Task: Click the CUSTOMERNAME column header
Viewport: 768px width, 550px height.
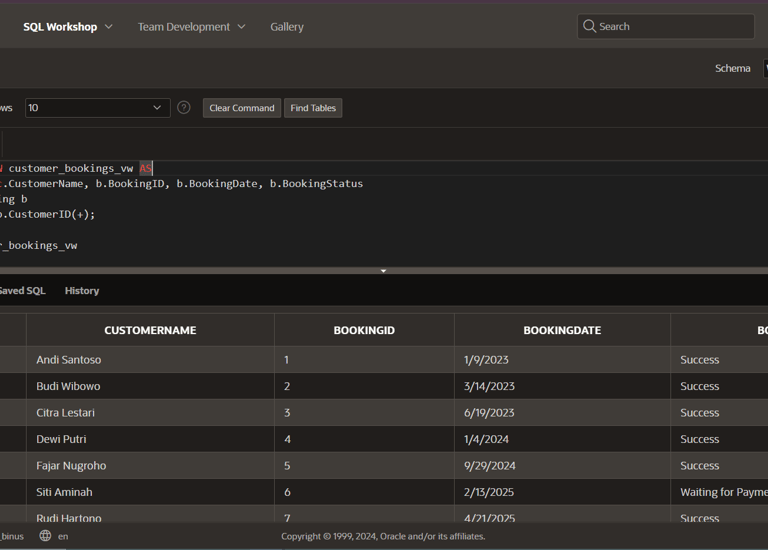Action: click(150, 331)
